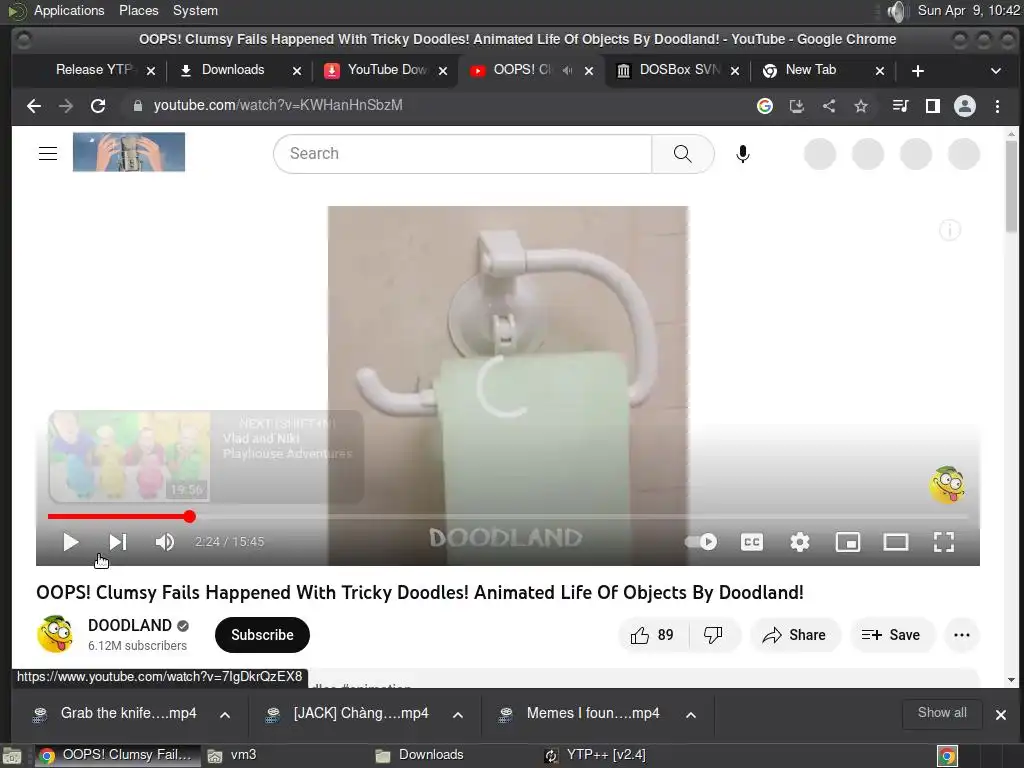
Task: Click the YouTube logo doodle image
Action: (129, 152)
